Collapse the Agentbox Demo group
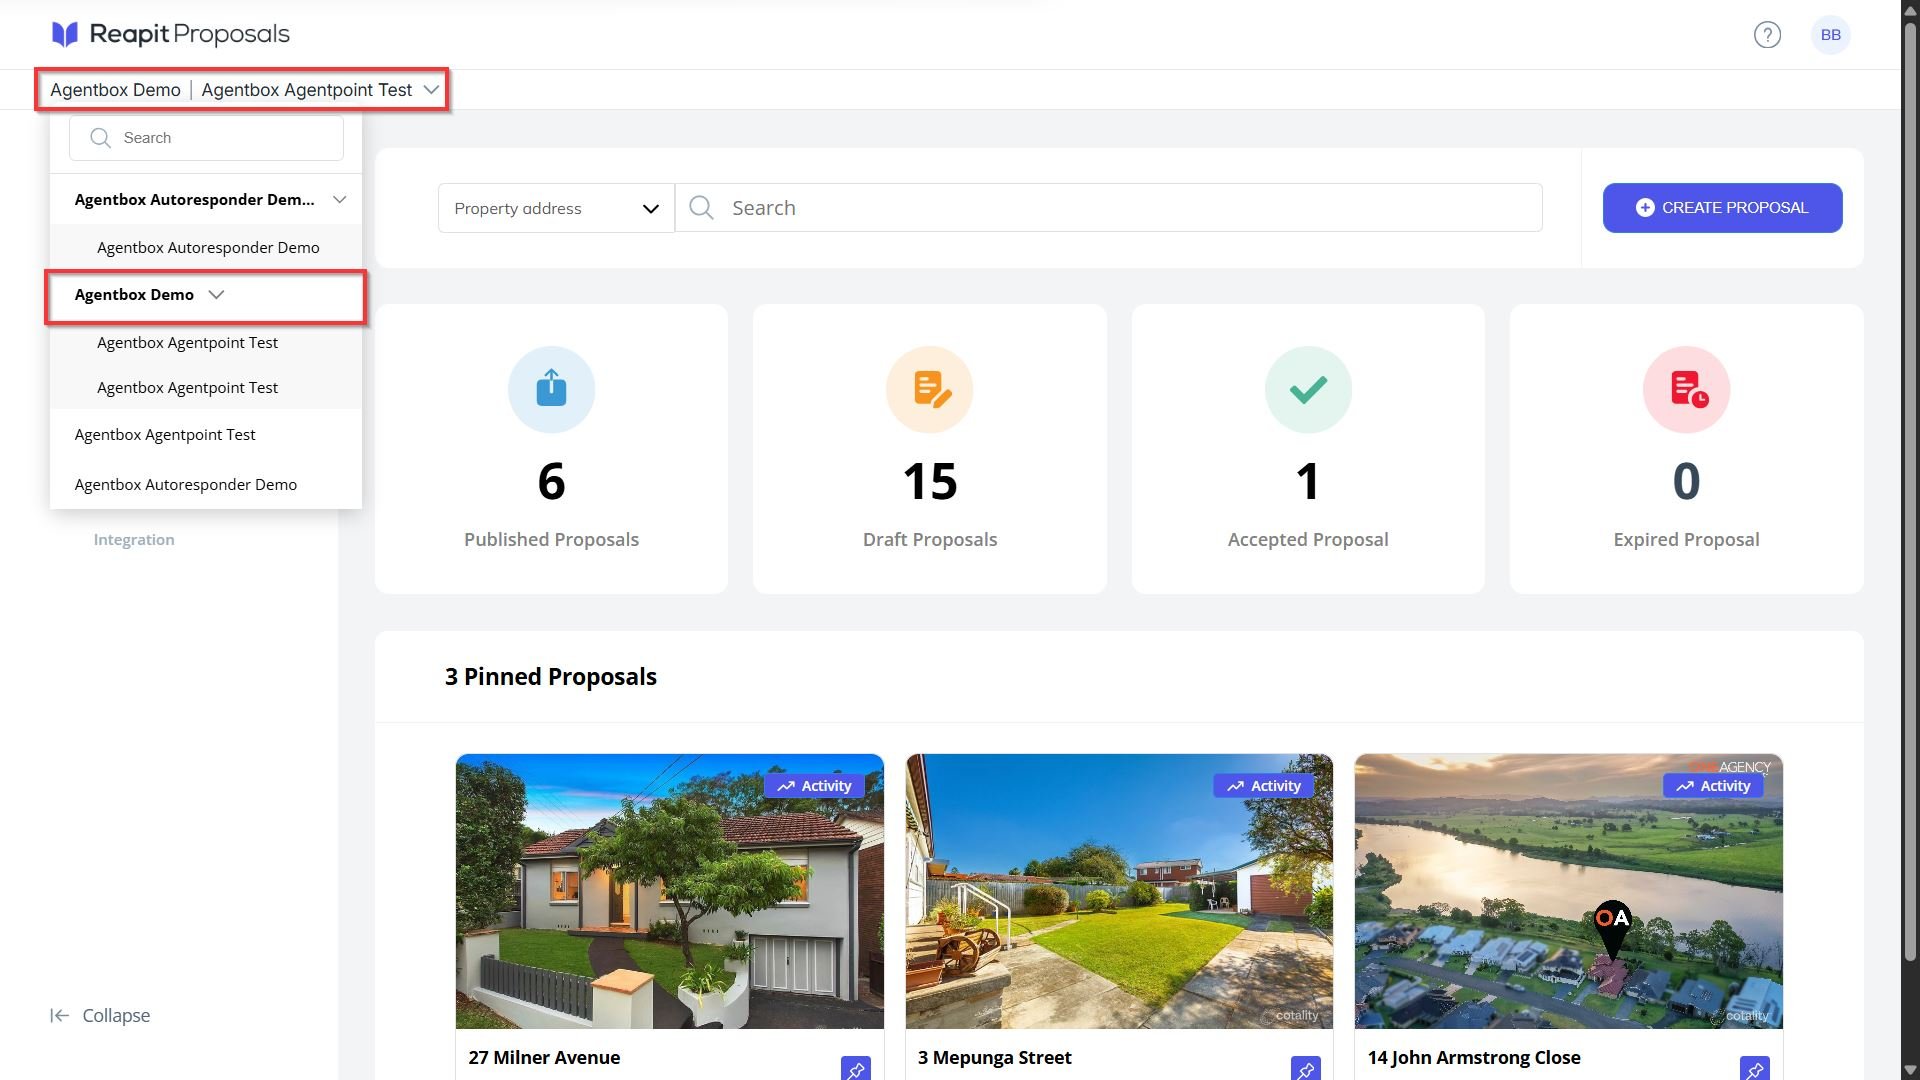The width and height of the screenshot is (1920, 1080). pos(216,295)
